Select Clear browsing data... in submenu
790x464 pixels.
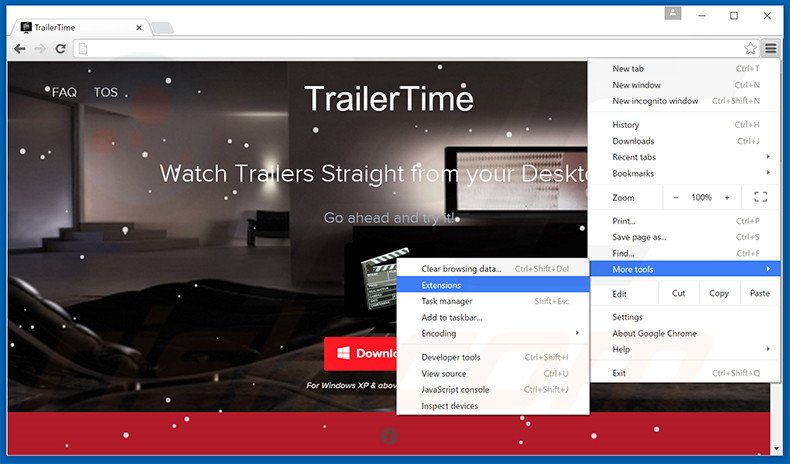493,269
